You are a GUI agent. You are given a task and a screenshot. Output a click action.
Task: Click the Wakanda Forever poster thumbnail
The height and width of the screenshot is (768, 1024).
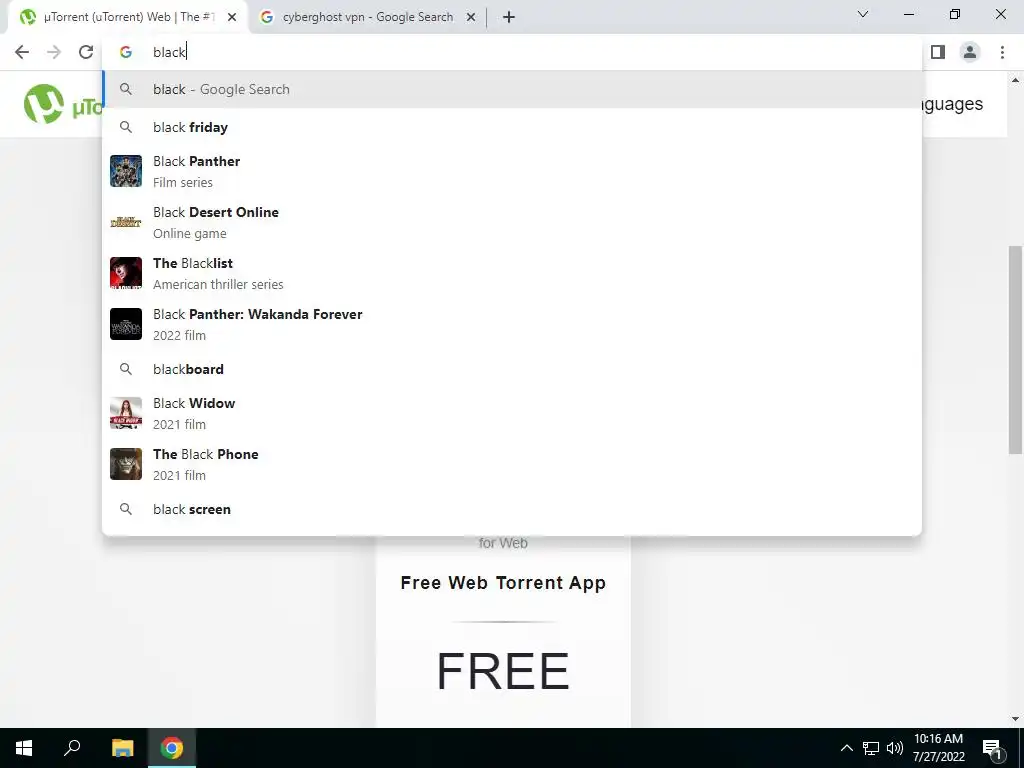[126, 324]
